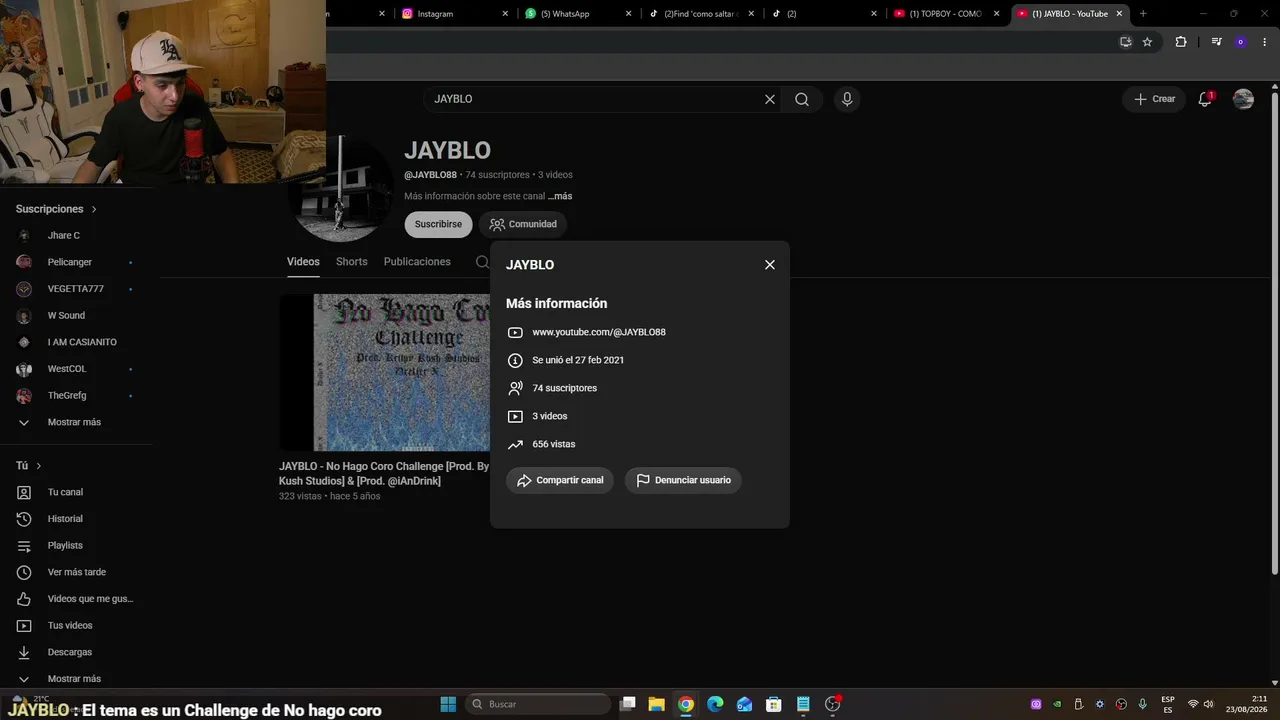Open the JAYBLO - No Hago Coro Challenge title
This screenshot has height=720, width=1280.
pyautogui.click(x=384, y=473)
